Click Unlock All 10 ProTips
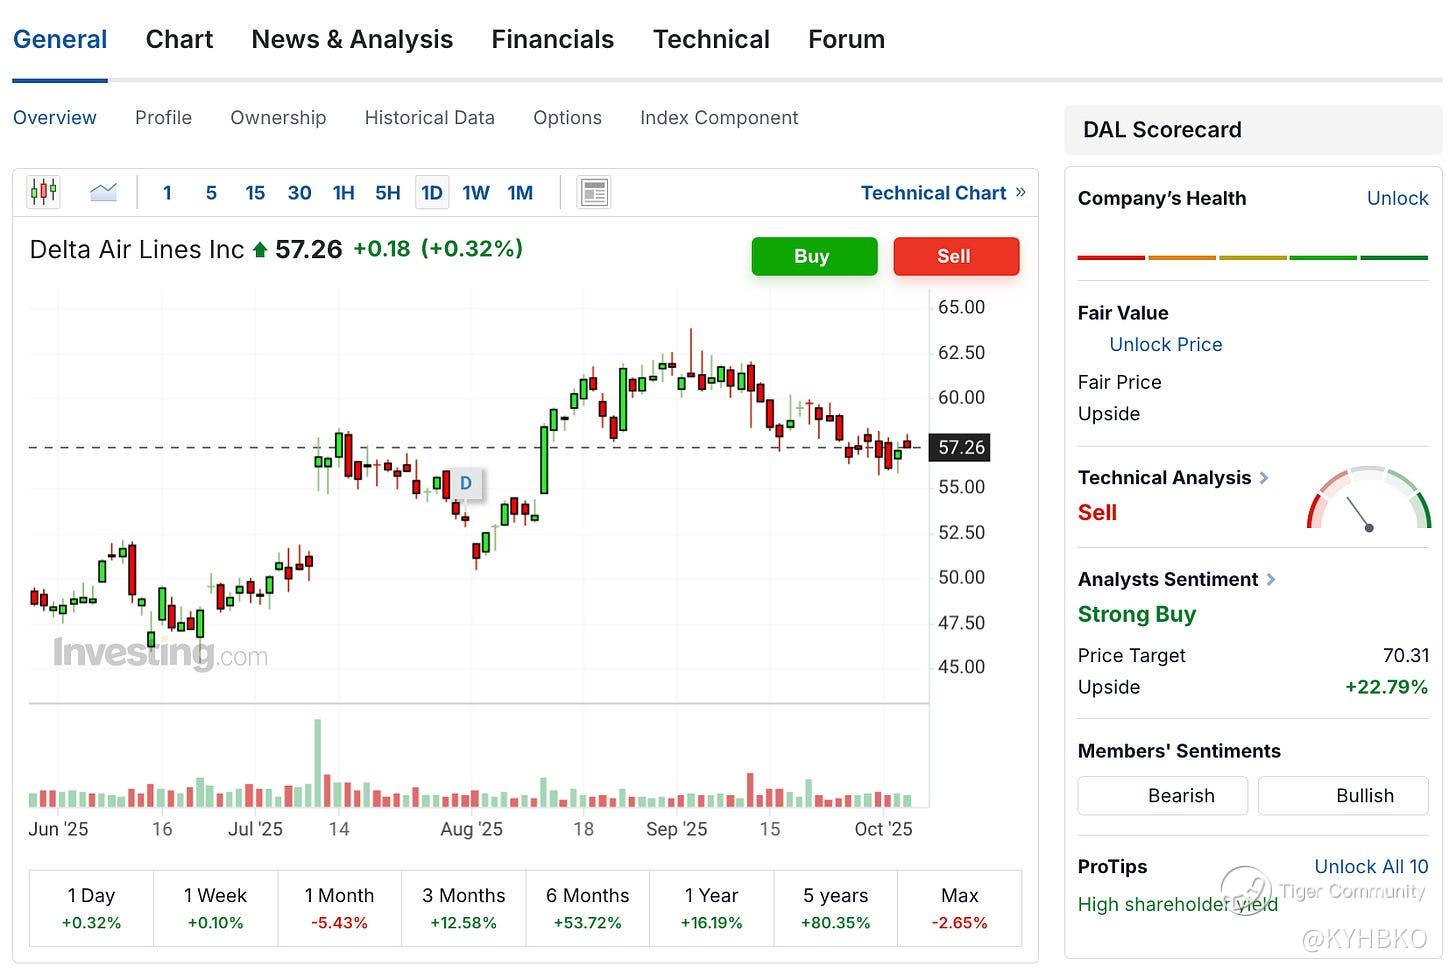 (x=1371, y=867)
